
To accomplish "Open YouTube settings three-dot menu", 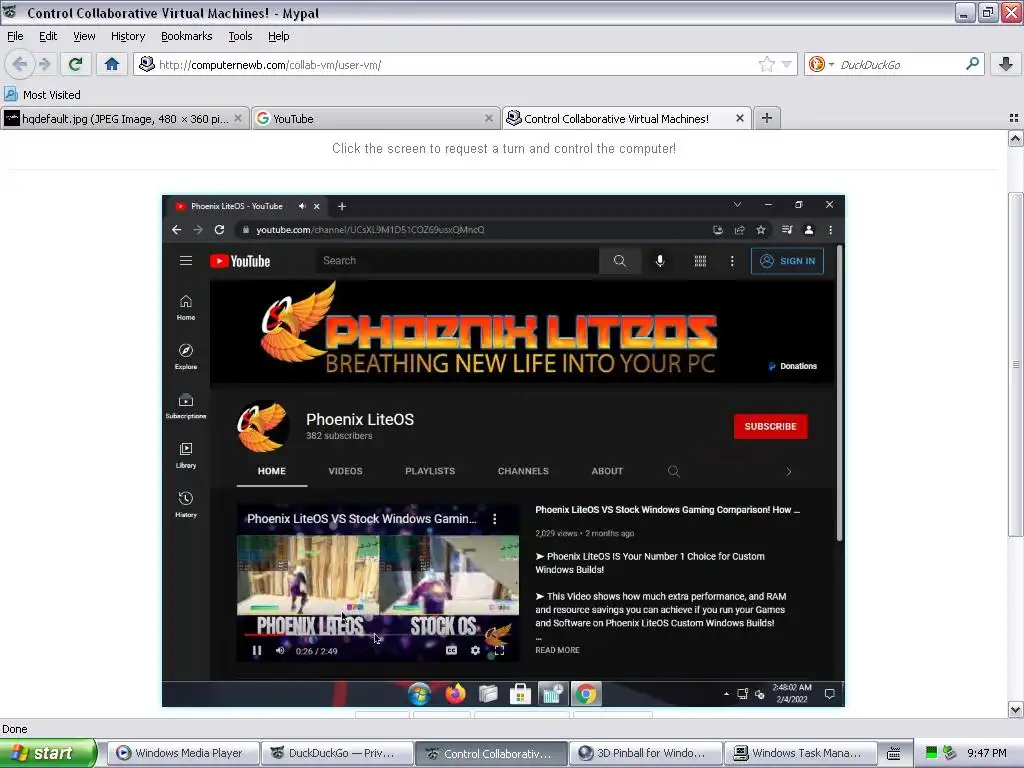I will tap(732, 261).
